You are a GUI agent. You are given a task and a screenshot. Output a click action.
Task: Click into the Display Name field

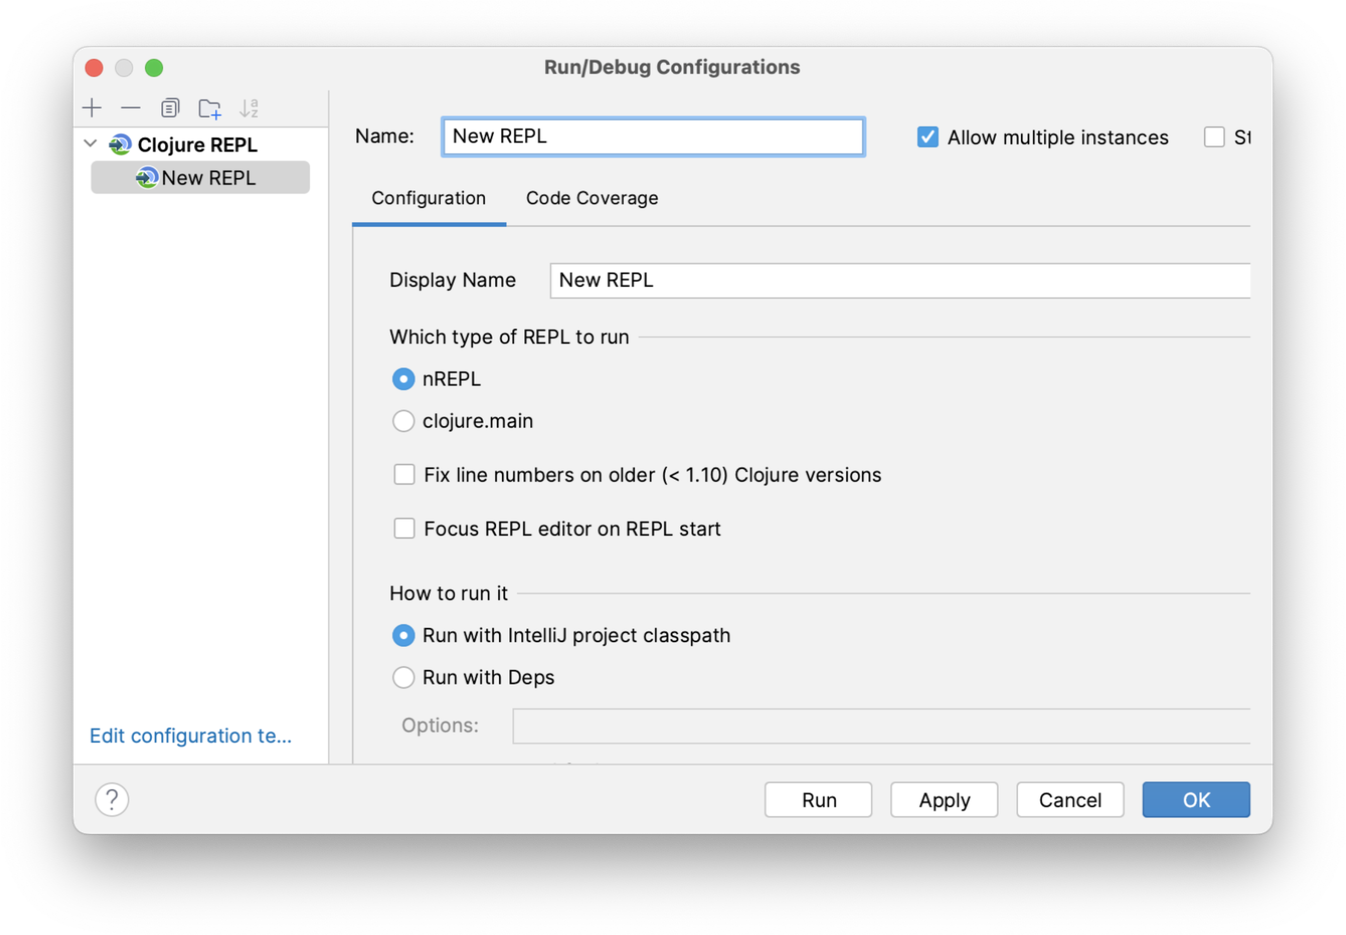pos(900,281)
